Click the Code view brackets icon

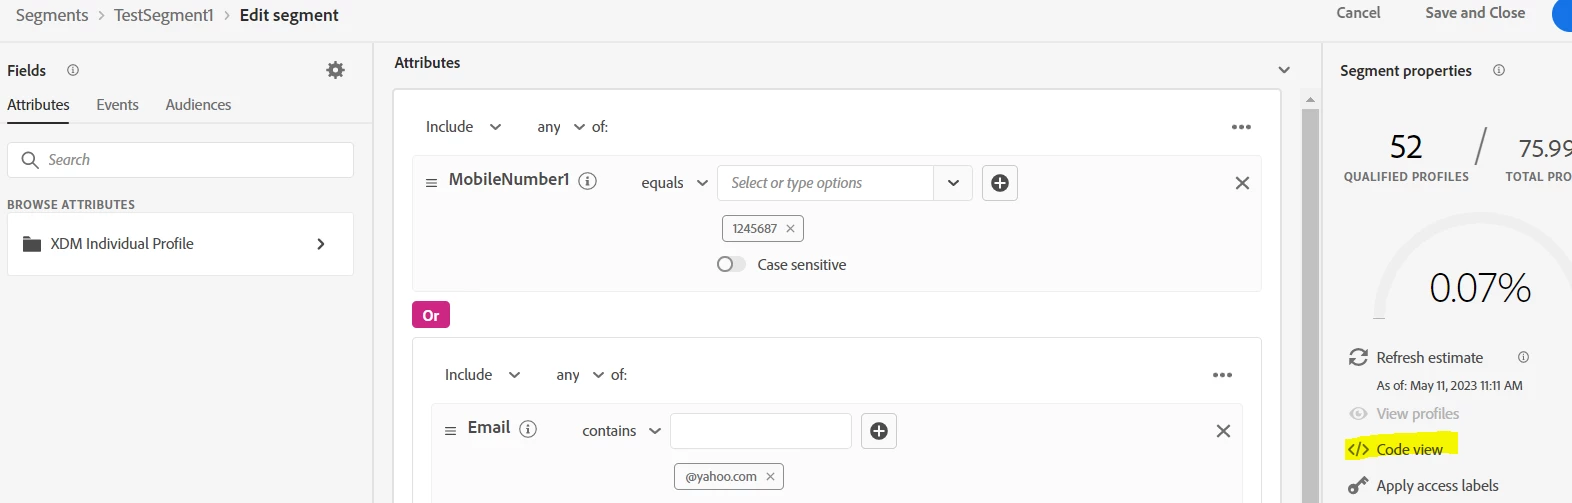point(1358,450)
